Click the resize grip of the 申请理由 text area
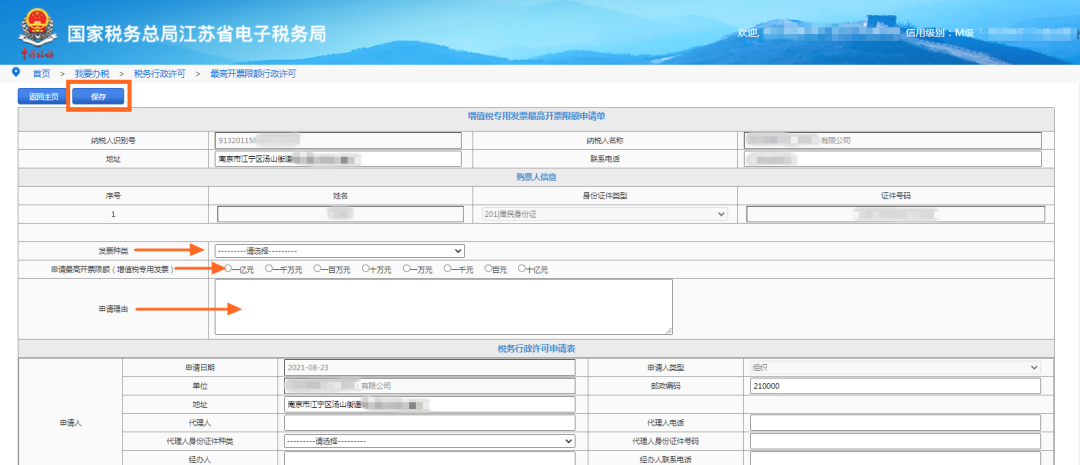The image size is (1080, 465). (669, 331)
